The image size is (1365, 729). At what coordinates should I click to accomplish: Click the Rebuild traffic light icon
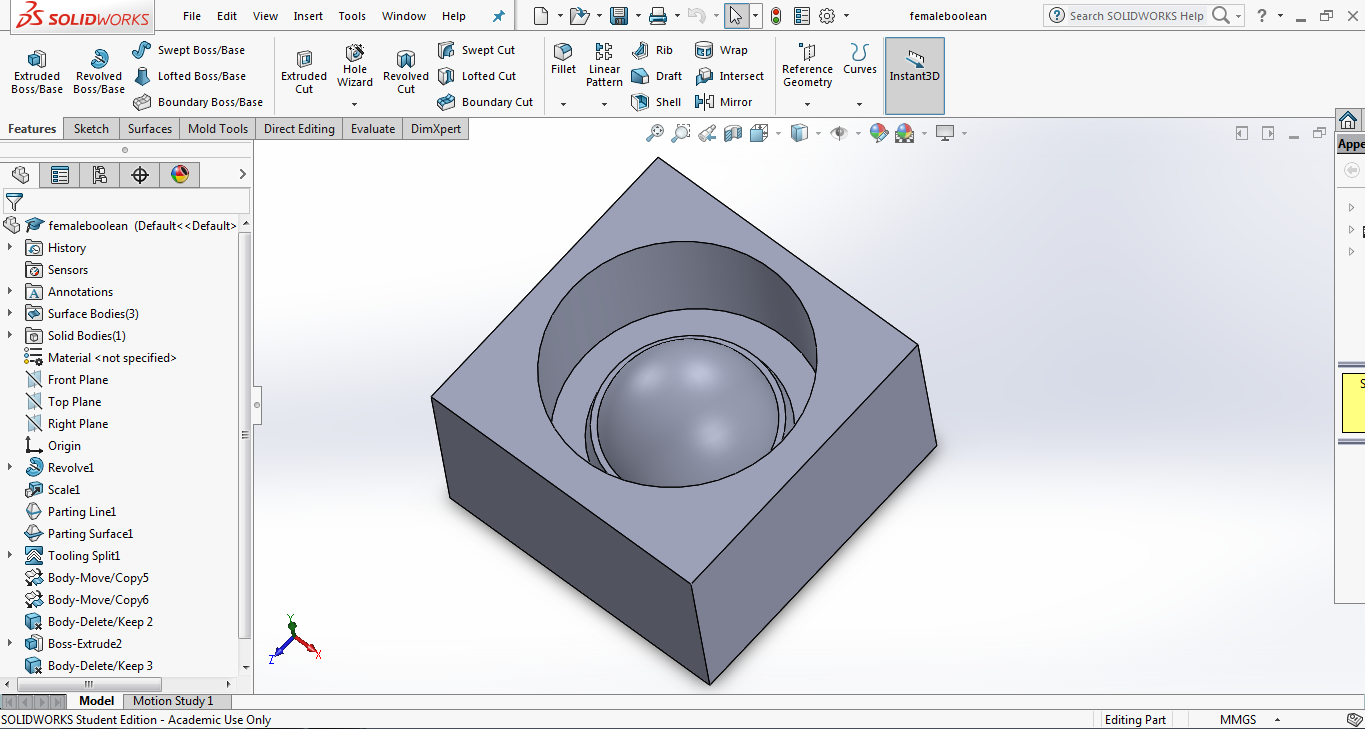(x=775, y=16)
